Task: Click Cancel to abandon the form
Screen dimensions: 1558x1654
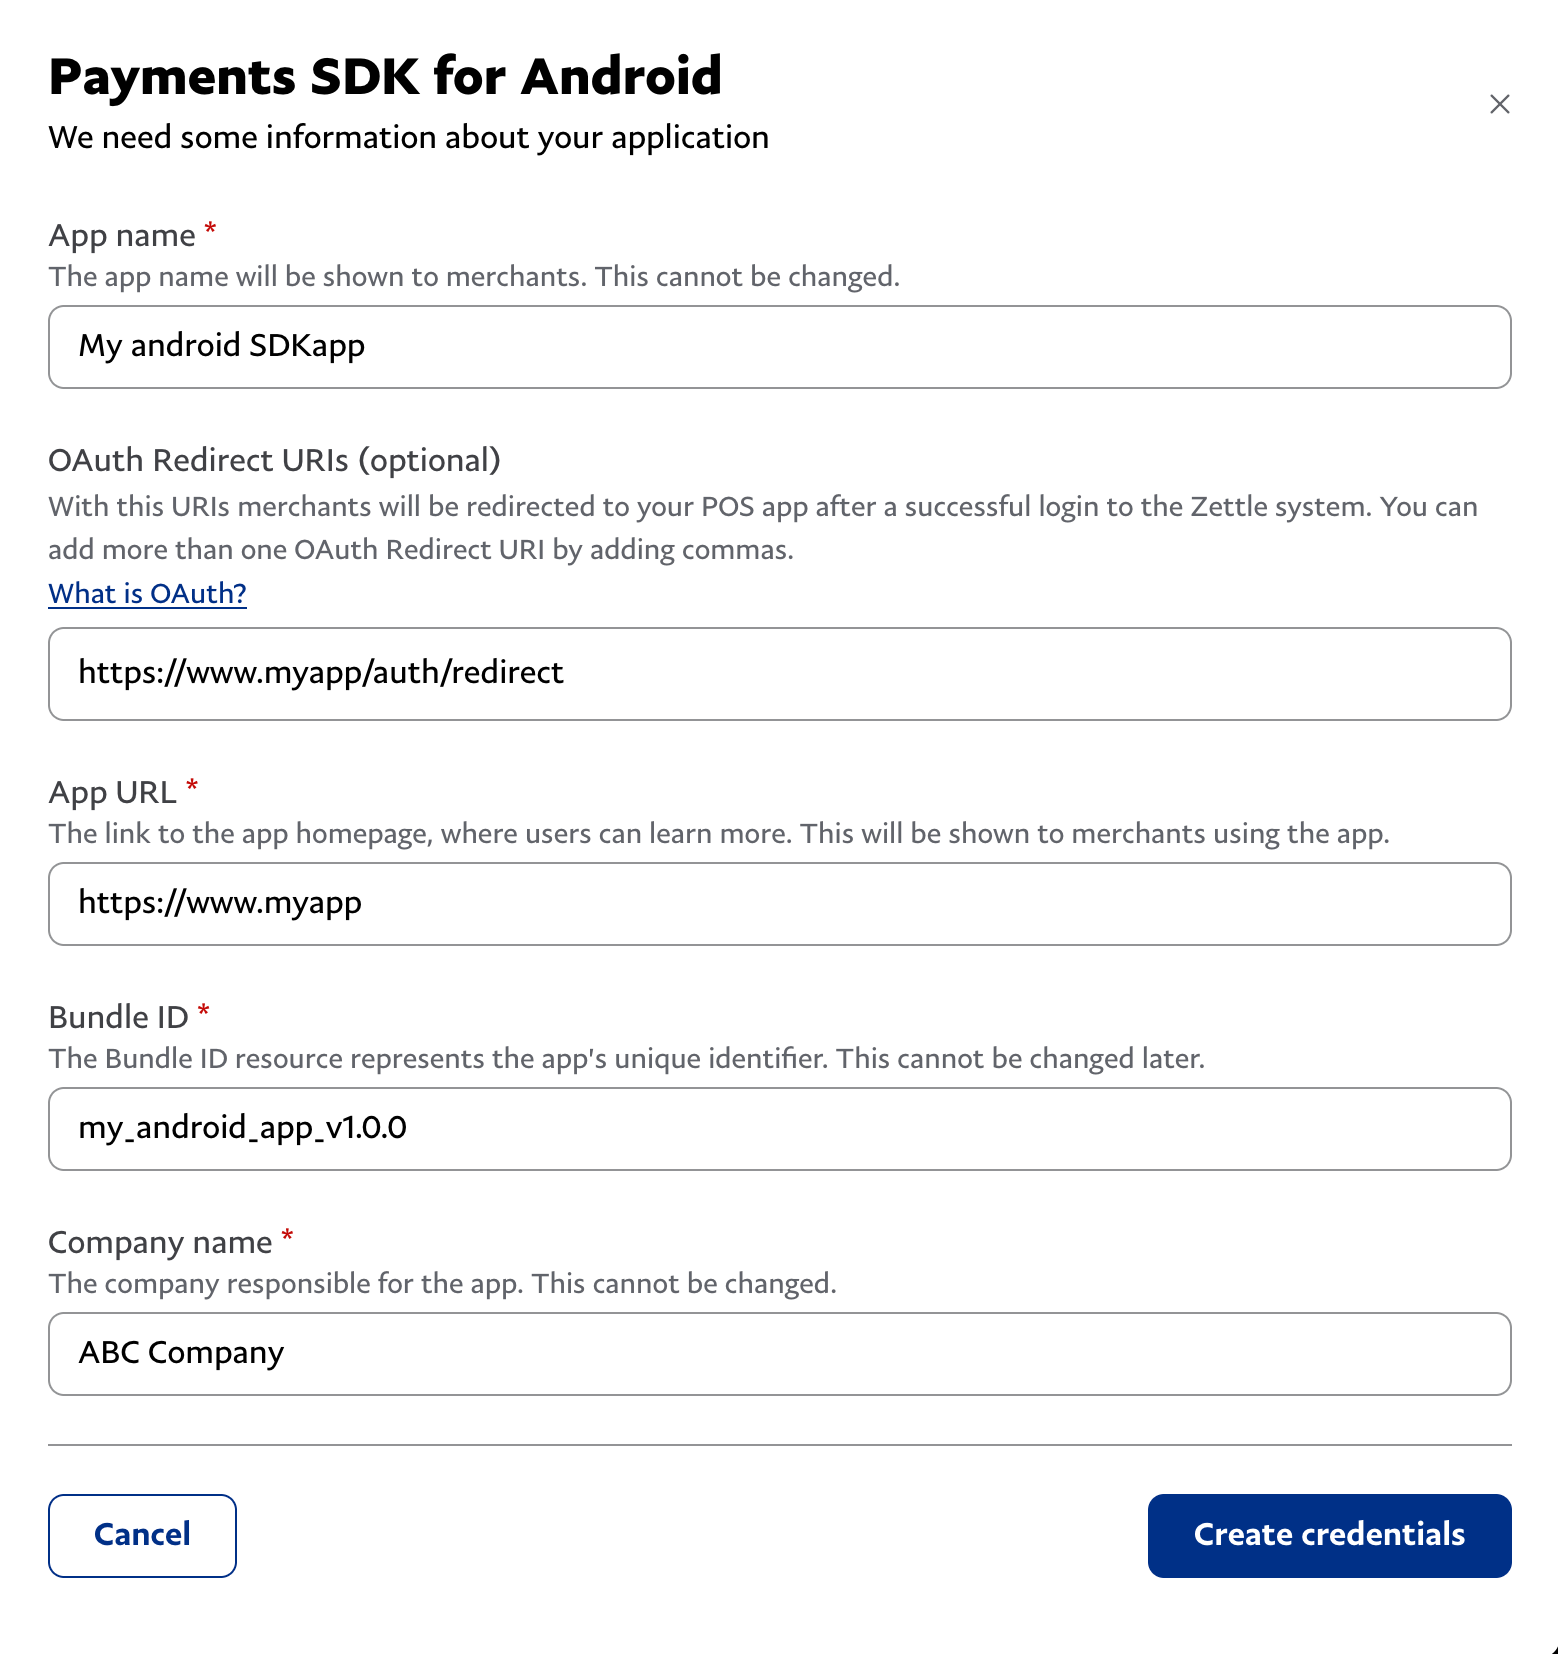Action: (x=141, y=1535)
